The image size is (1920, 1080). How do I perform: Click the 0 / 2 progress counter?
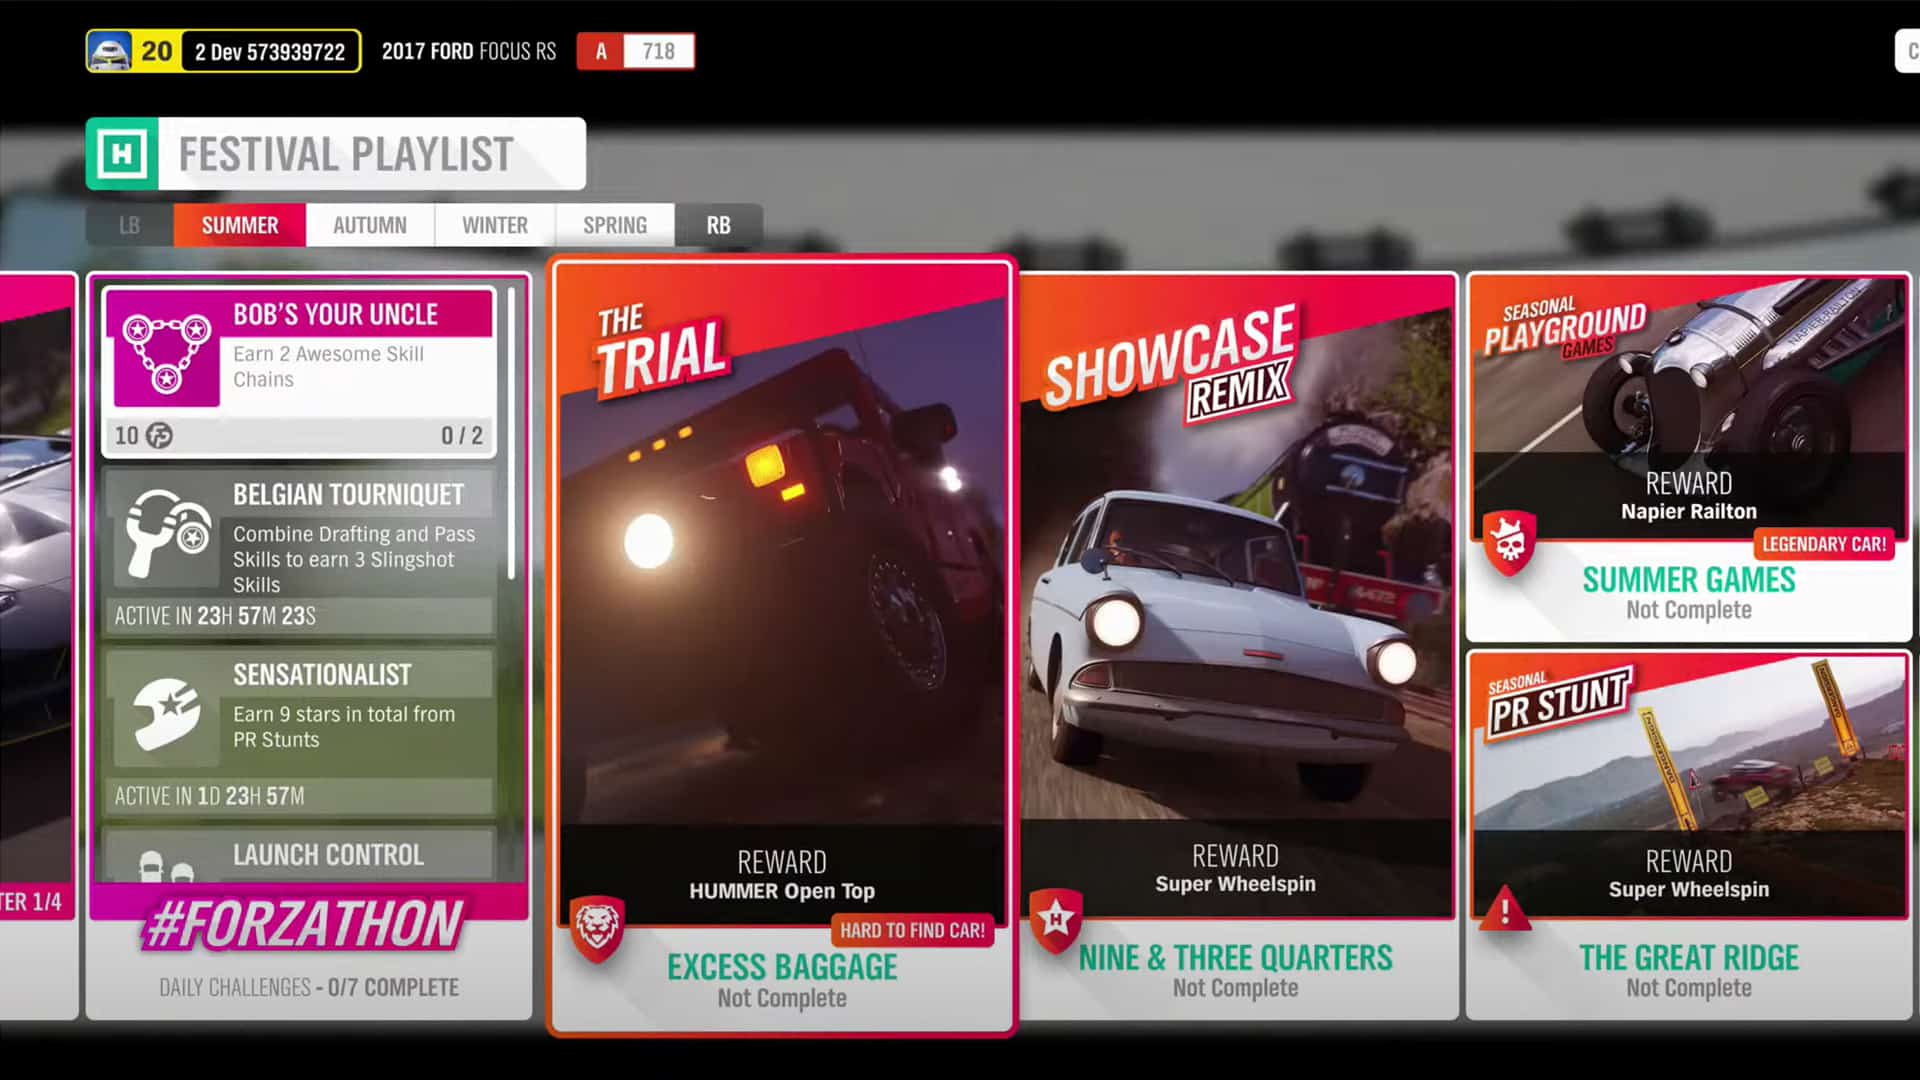(462, 435)
